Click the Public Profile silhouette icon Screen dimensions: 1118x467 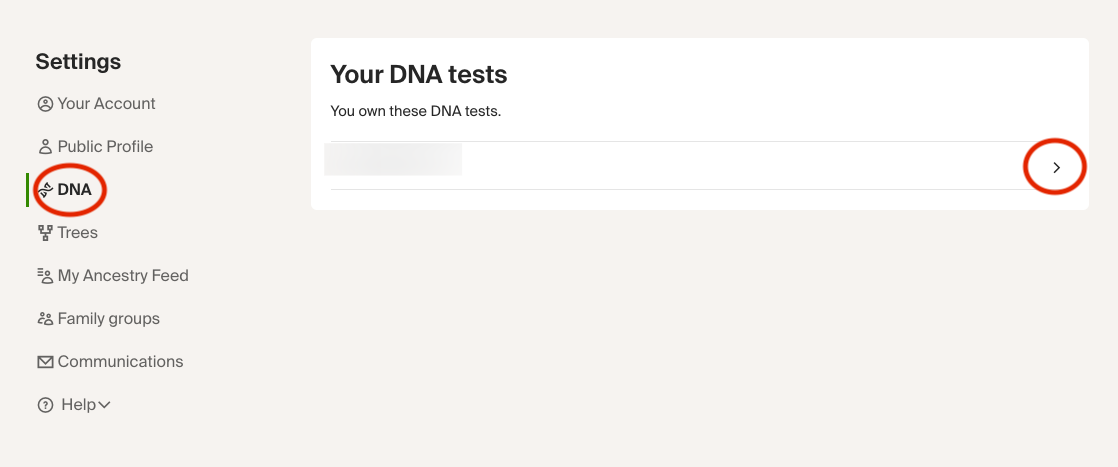[45, 147]
